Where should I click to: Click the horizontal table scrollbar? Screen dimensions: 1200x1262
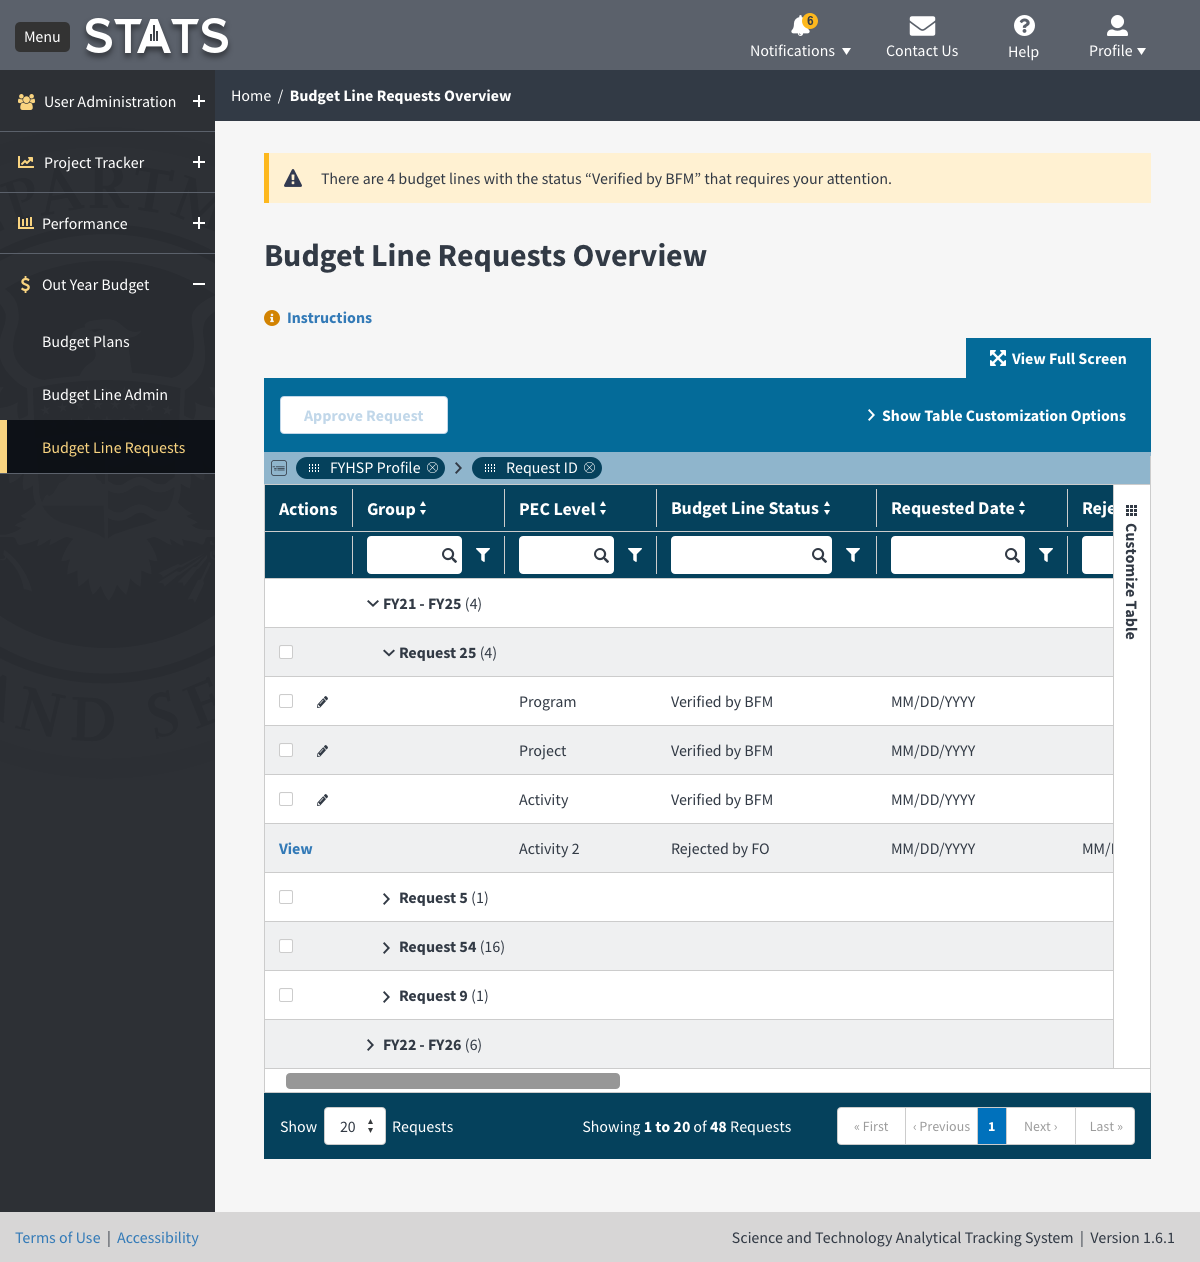click(x=452, y=1081)
